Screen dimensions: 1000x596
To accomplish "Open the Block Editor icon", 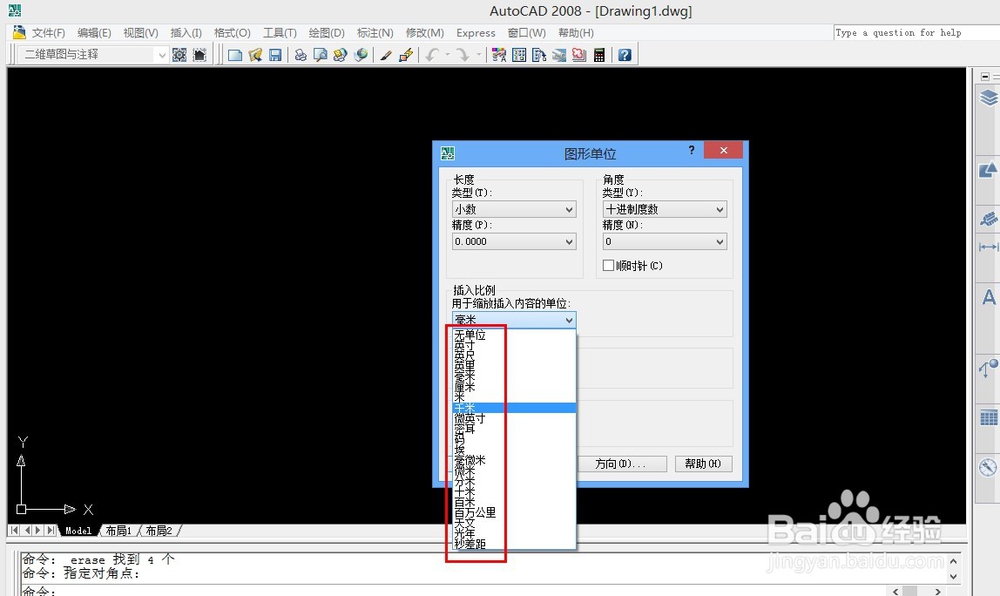I will coord(406,55).
